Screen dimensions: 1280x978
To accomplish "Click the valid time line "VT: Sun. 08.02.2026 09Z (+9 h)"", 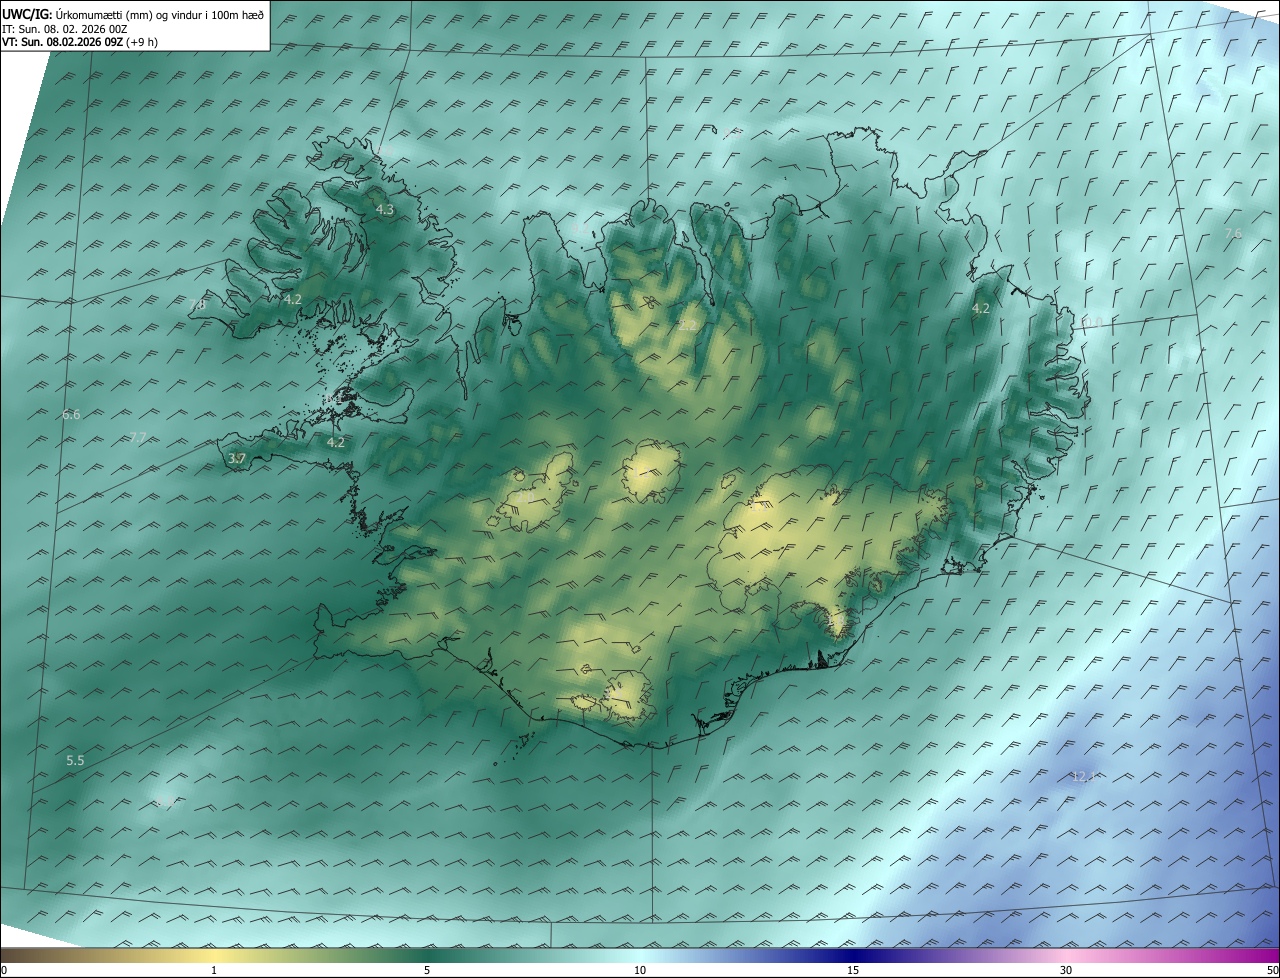I will pos(80,42).
